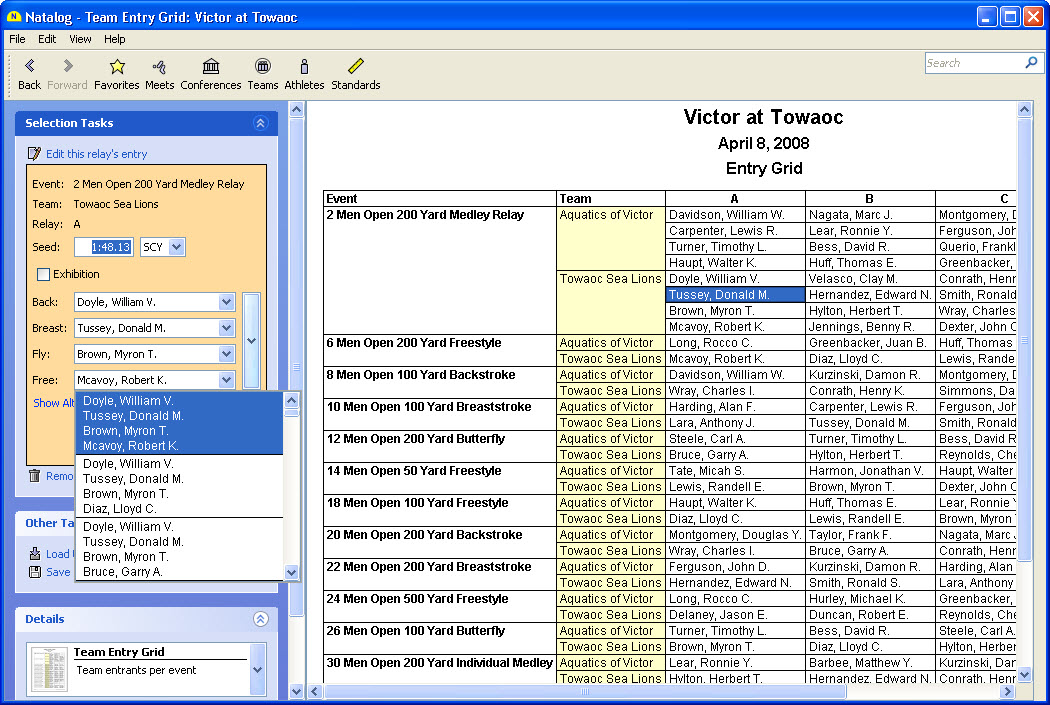
Task: Click the Seed time input field
Action: coord(103,247)
